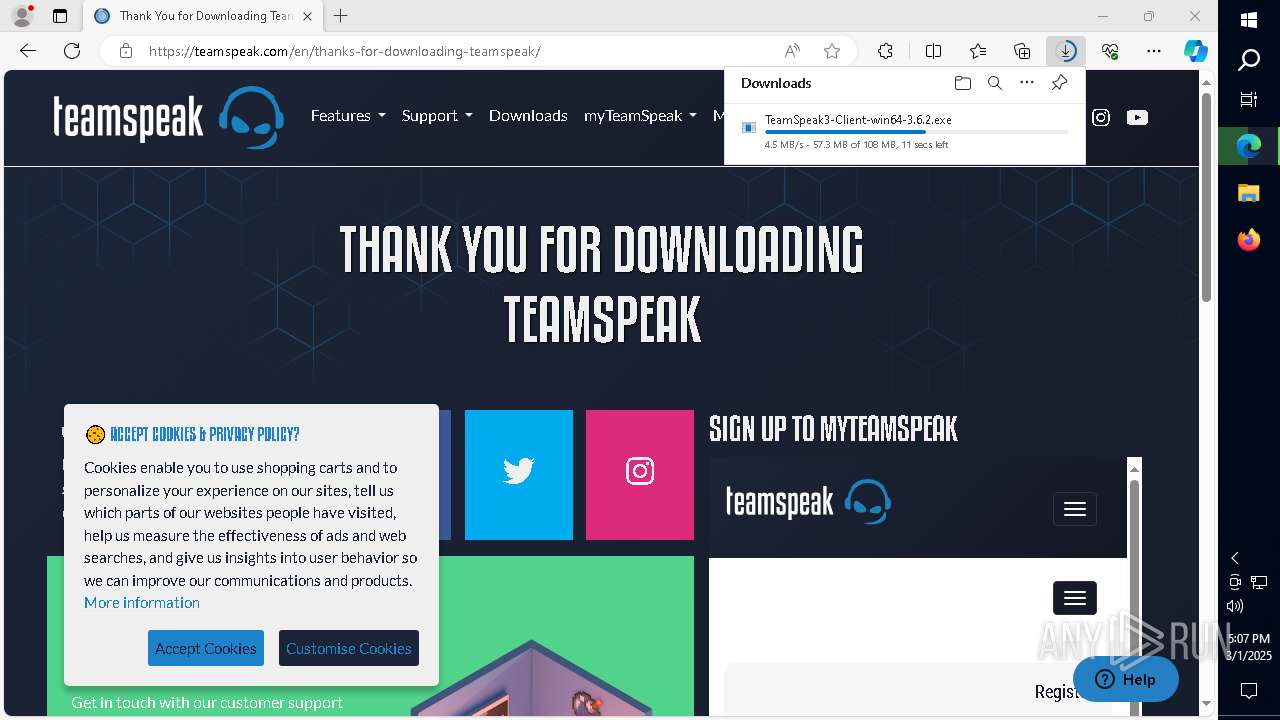The height and width of the screenshot is (720, 1280).
Task: Click the pink Instagram share tile
Action: (x=640, y=474)
